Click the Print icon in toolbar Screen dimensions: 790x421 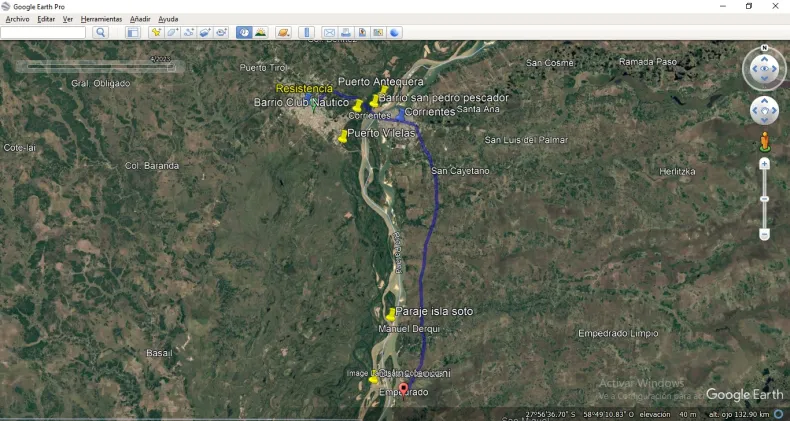tap(345, 33)
